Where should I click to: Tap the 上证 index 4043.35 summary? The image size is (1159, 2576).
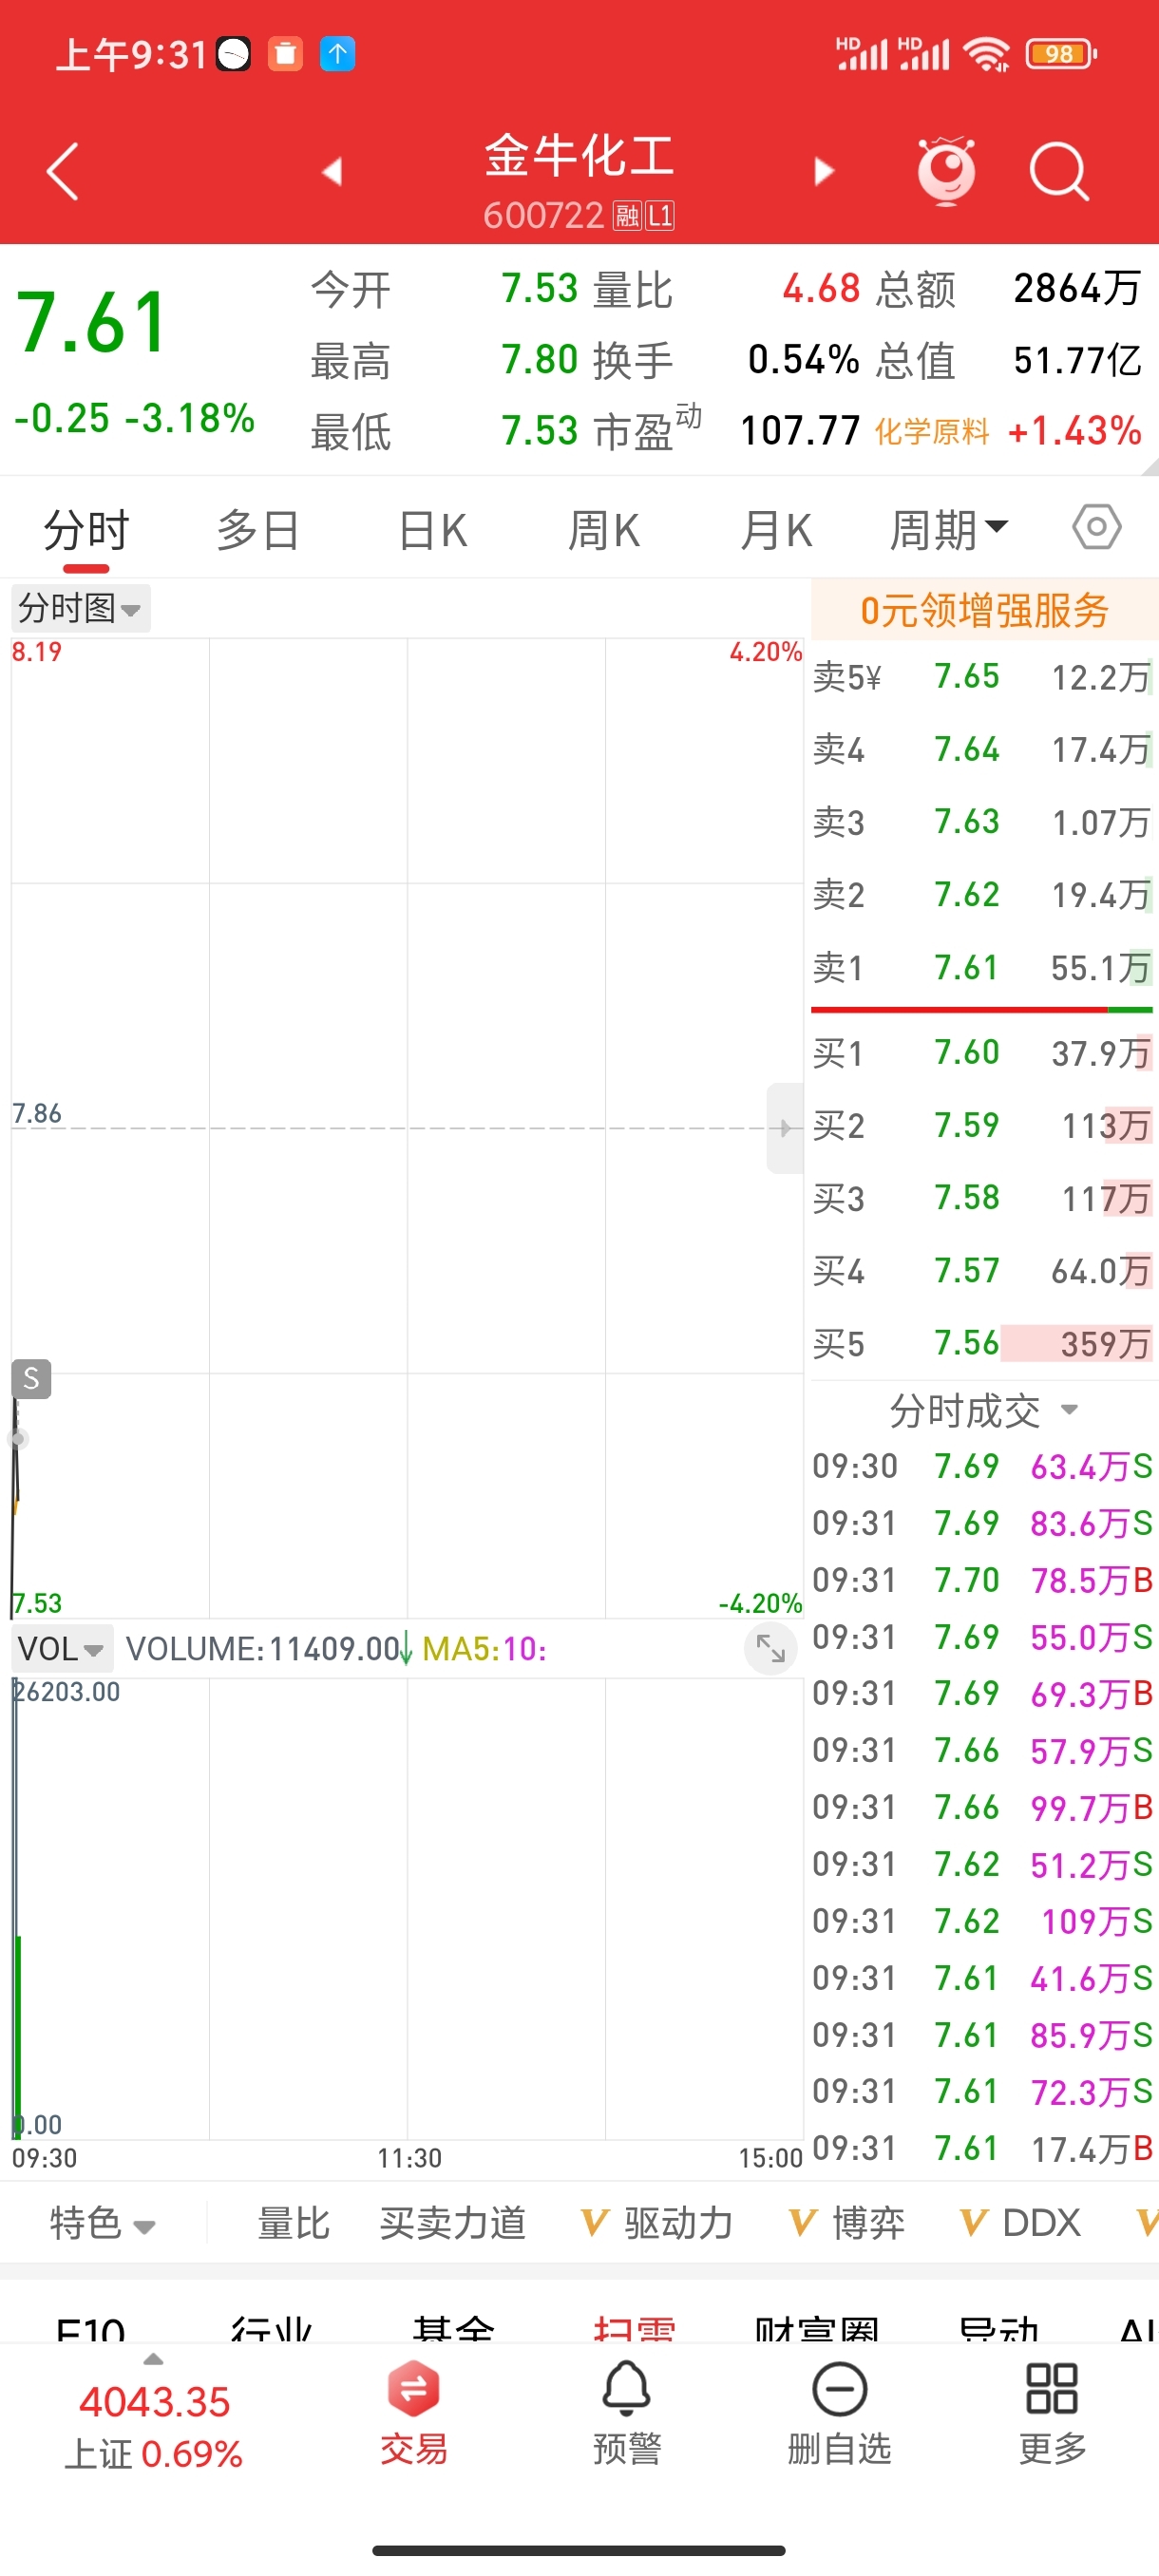click(154, 2425)
